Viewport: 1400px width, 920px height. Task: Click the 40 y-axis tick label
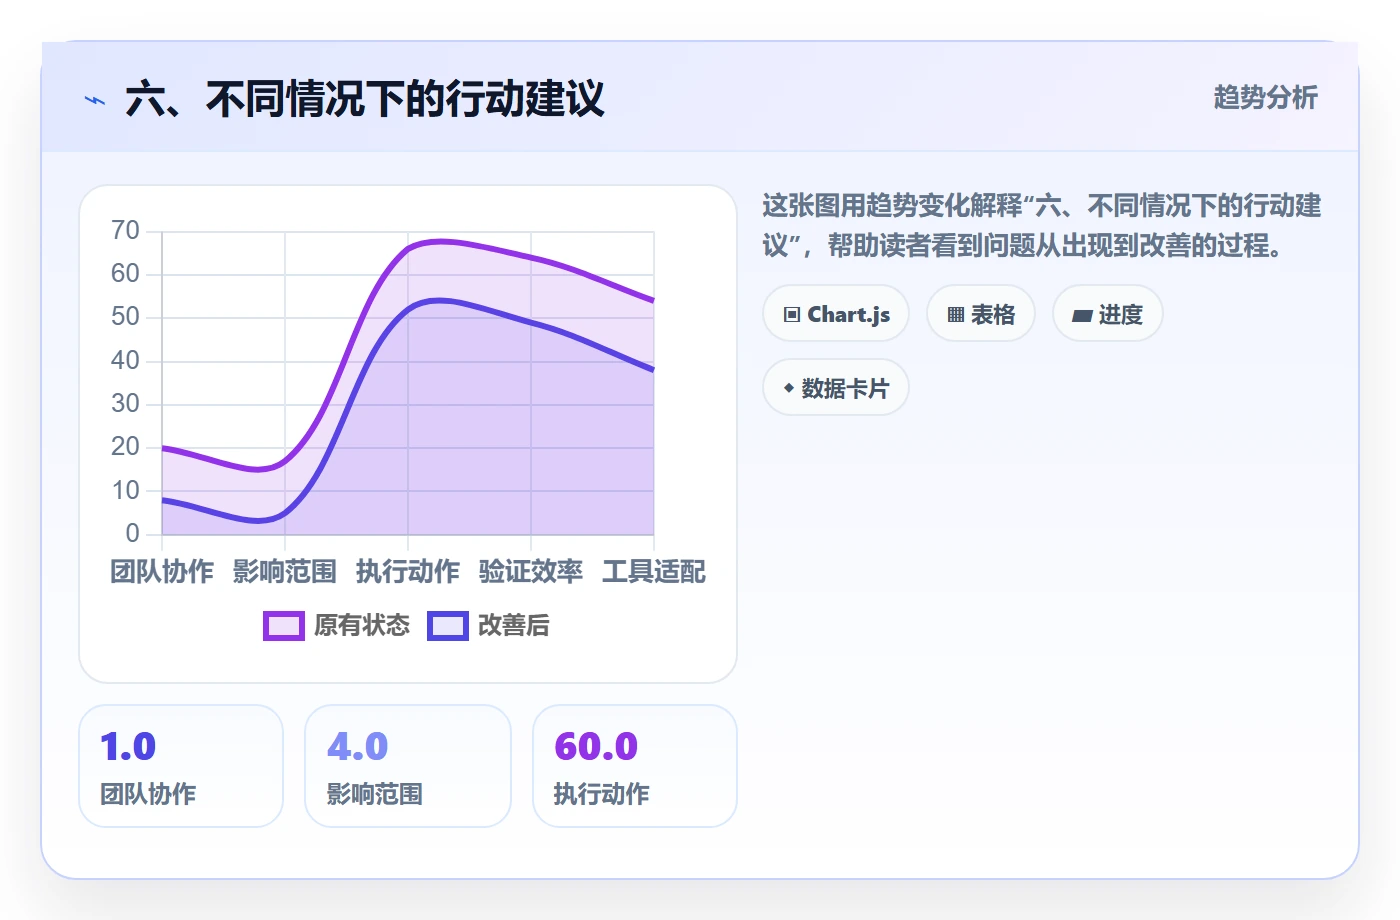[125, 360]
